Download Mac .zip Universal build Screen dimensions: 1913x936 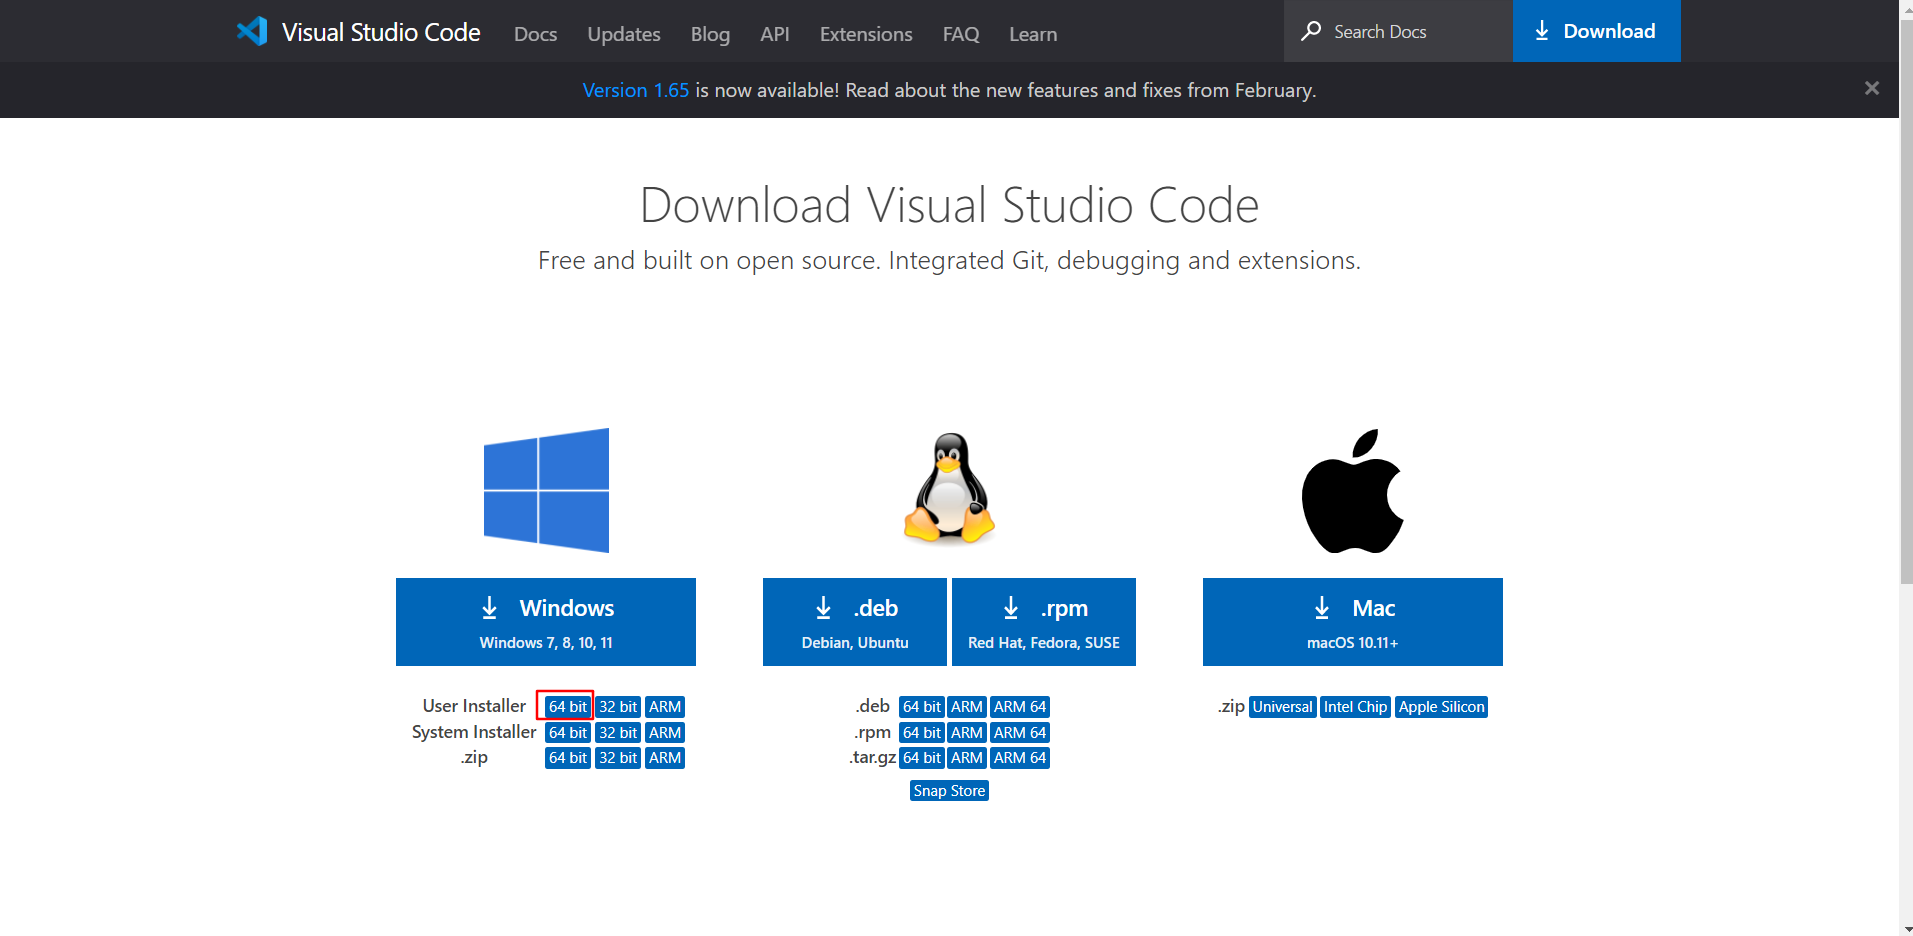click(1283, 706)
